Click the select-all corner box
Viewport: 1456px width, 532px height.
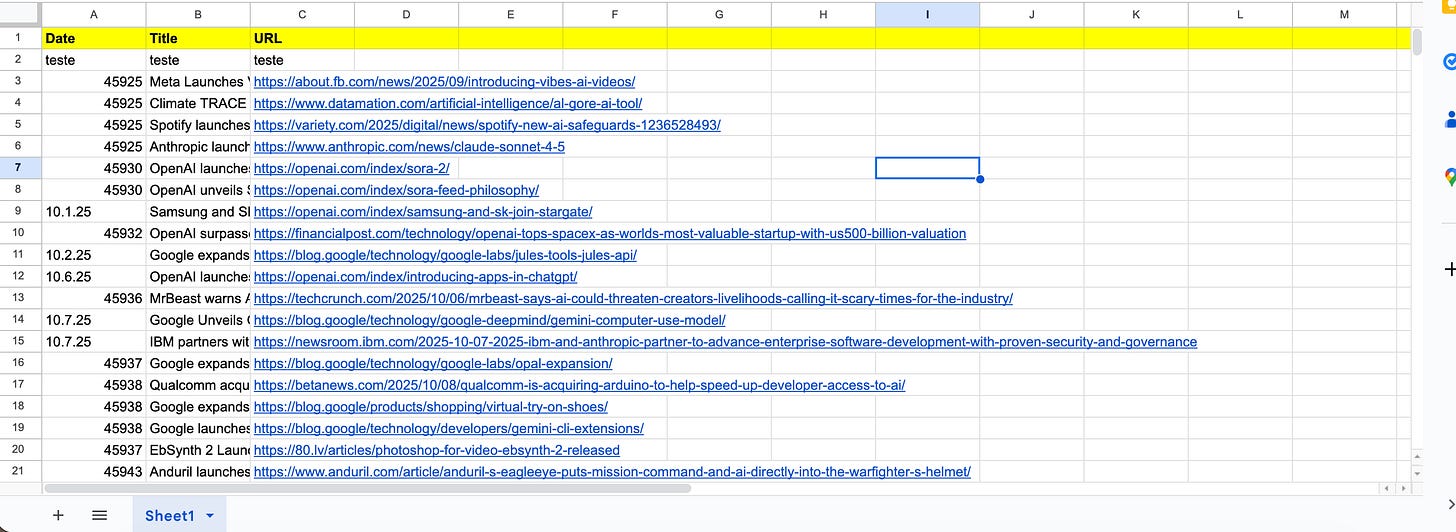(20, 14)
